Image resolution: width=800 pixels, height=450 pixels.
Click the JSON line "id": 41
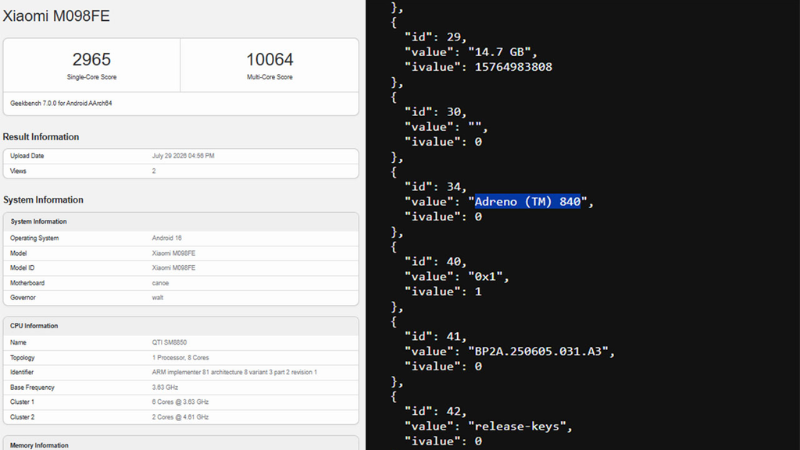(436, 336)
